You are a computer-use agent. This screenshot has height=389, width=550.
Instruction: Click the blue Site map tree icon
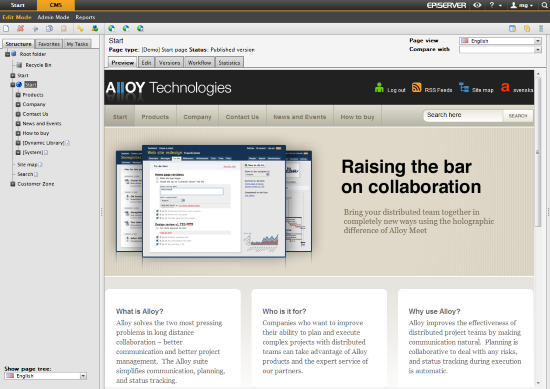pos(464,87)
